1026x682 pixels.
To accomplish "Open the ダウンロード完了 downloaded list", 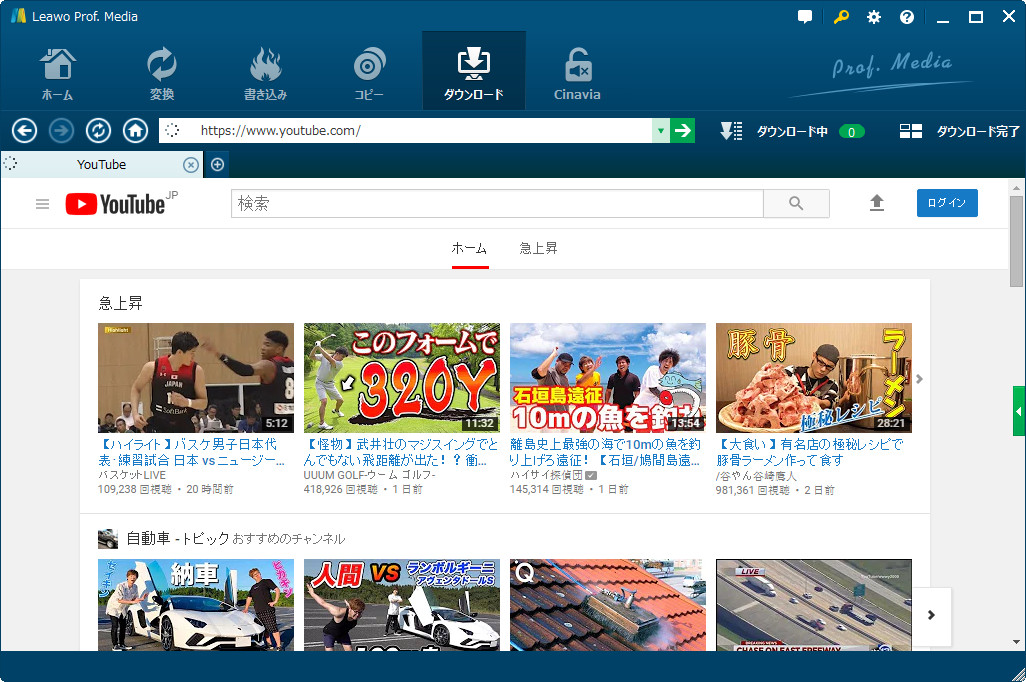I will tap(959, 132).
